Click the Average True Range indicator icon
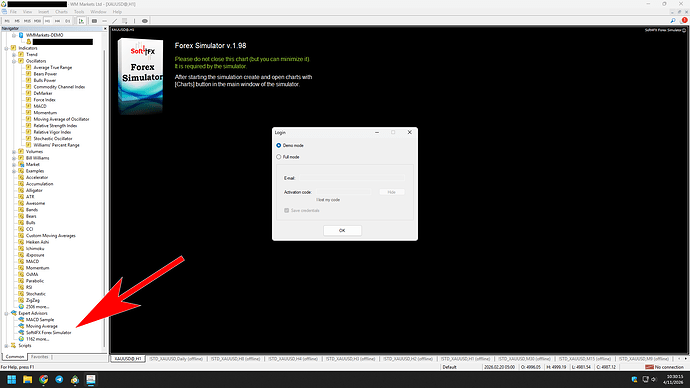Image resolution: width=690 pixels, height=388 pixels. (29, 67)
